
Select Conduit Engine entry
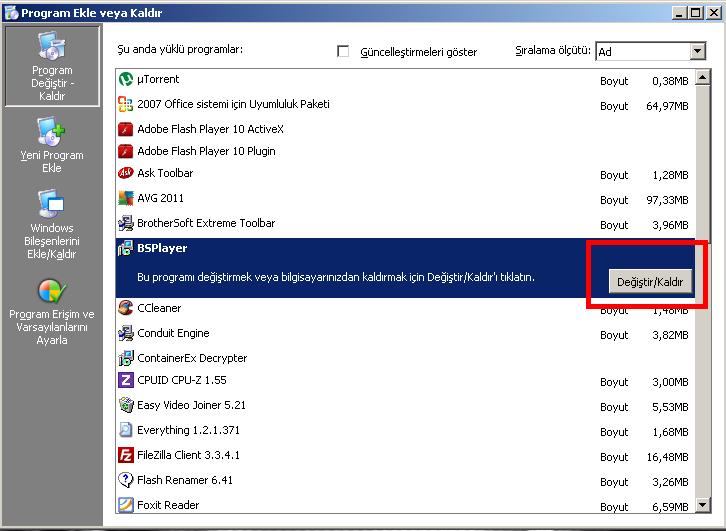[x=405, y=334]
